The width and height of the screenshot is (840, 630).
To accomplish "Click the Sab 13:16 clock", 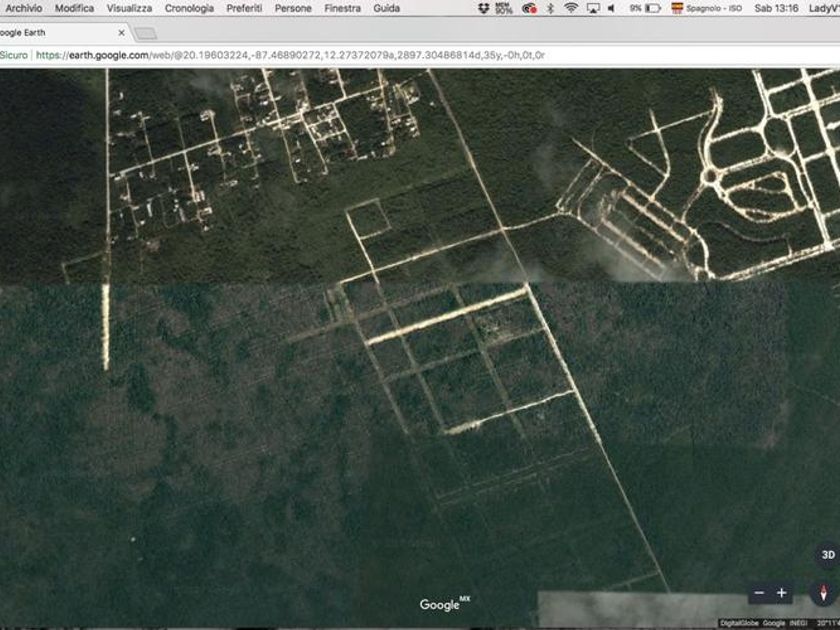I will pyautogui.click(x=776, y=8).
